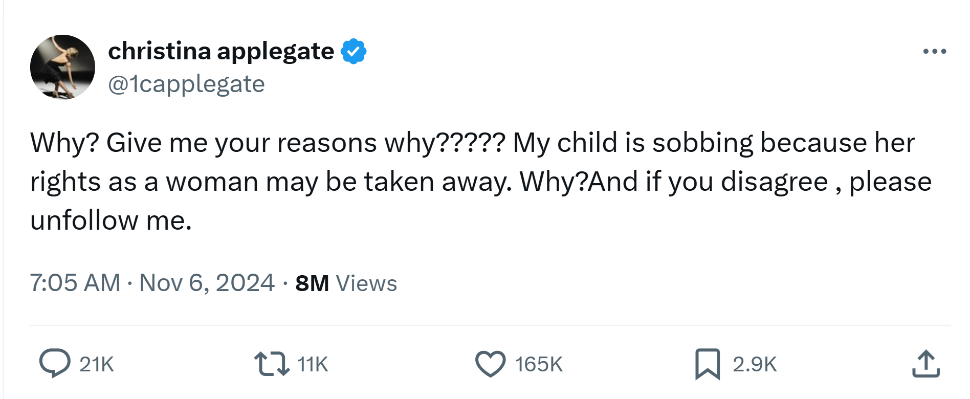Open the three-dot More options menu

pos(934,51)
